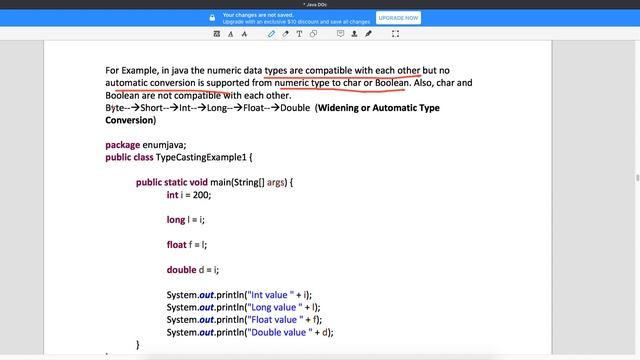Select the highlight text tool

231,34
